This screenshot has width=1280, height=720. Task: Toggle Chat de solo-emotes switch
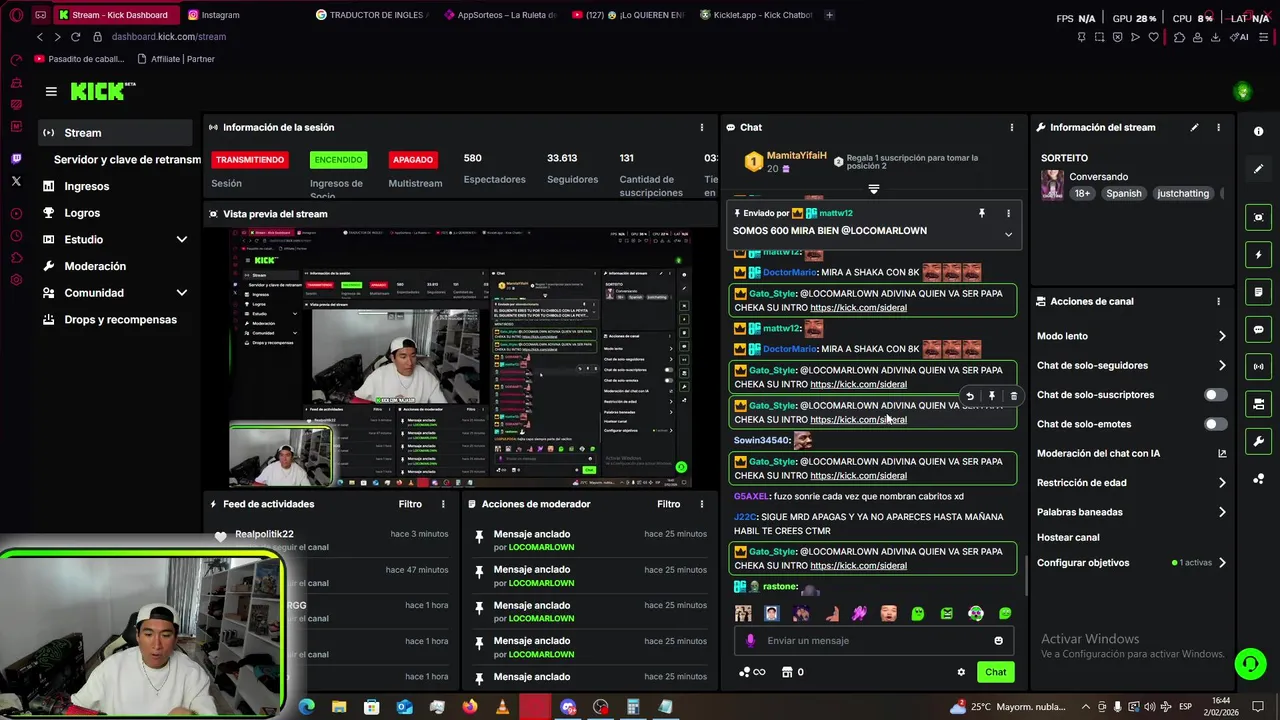1215,424
